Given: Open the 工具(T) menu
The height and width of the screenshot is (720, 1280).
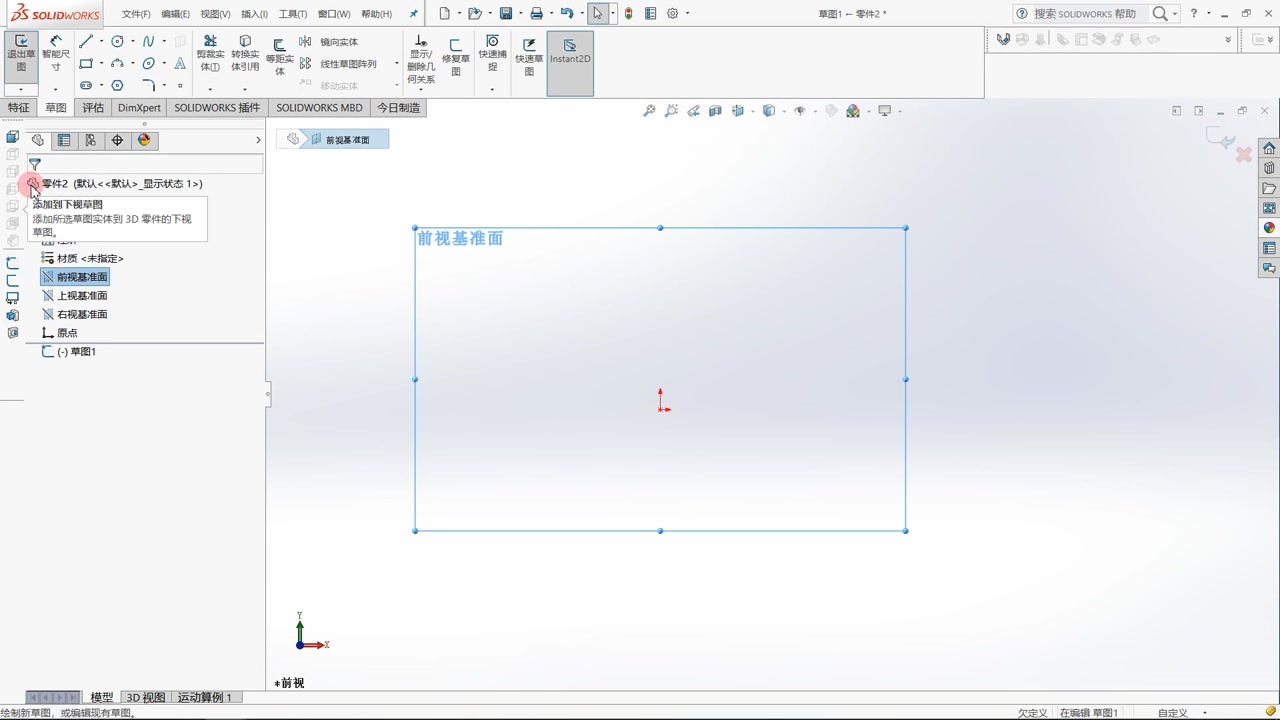Looking at the screenshot, I should click(x=293, y=14).
